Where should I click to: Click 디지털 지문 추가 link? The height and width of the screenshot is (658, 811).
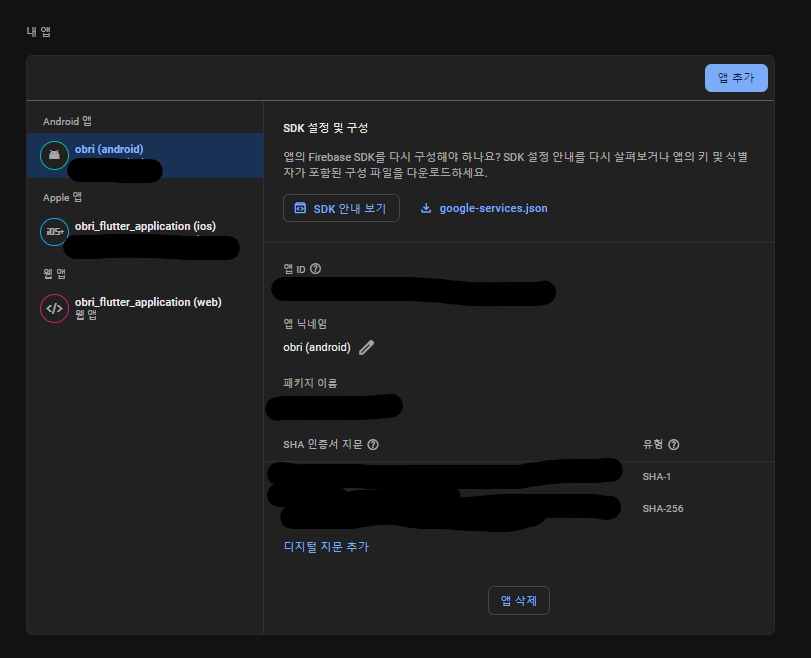pos(326,547)
